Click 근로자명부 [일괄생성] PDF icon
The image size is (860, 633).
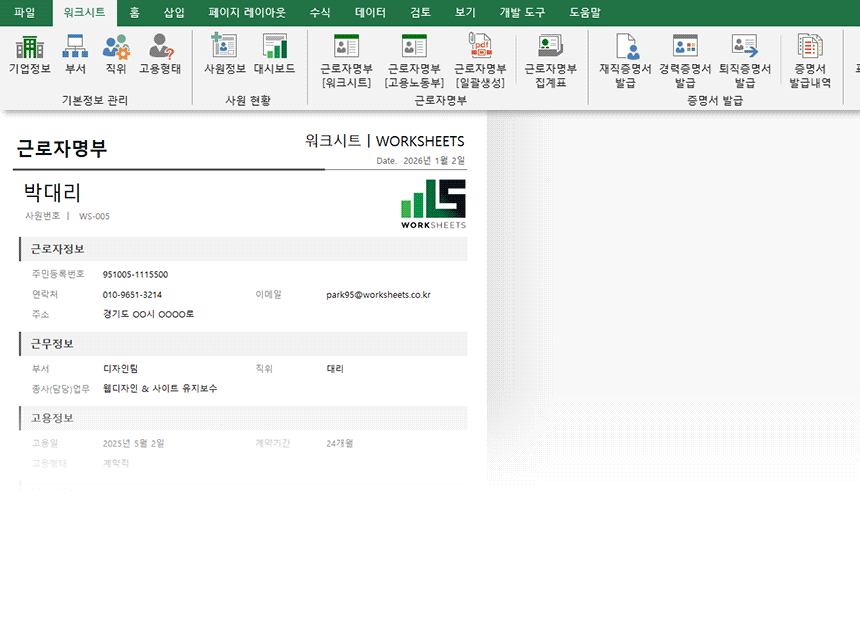[x=480, y=59]
